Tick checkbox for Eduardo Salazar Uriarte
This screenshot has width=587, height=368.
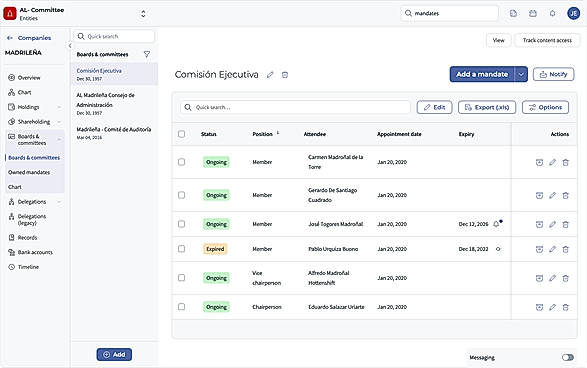click(182, 307)
